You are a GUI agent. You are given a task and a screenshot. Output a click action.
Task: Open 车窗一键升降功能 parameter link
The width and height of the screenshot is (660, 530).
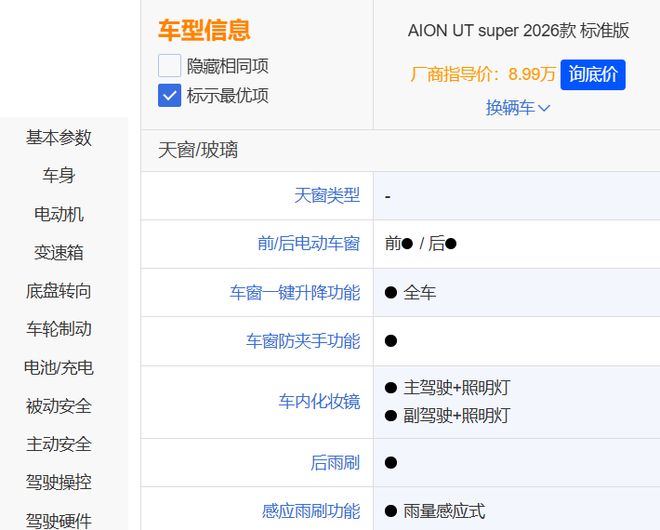click(x=295, y=293)
